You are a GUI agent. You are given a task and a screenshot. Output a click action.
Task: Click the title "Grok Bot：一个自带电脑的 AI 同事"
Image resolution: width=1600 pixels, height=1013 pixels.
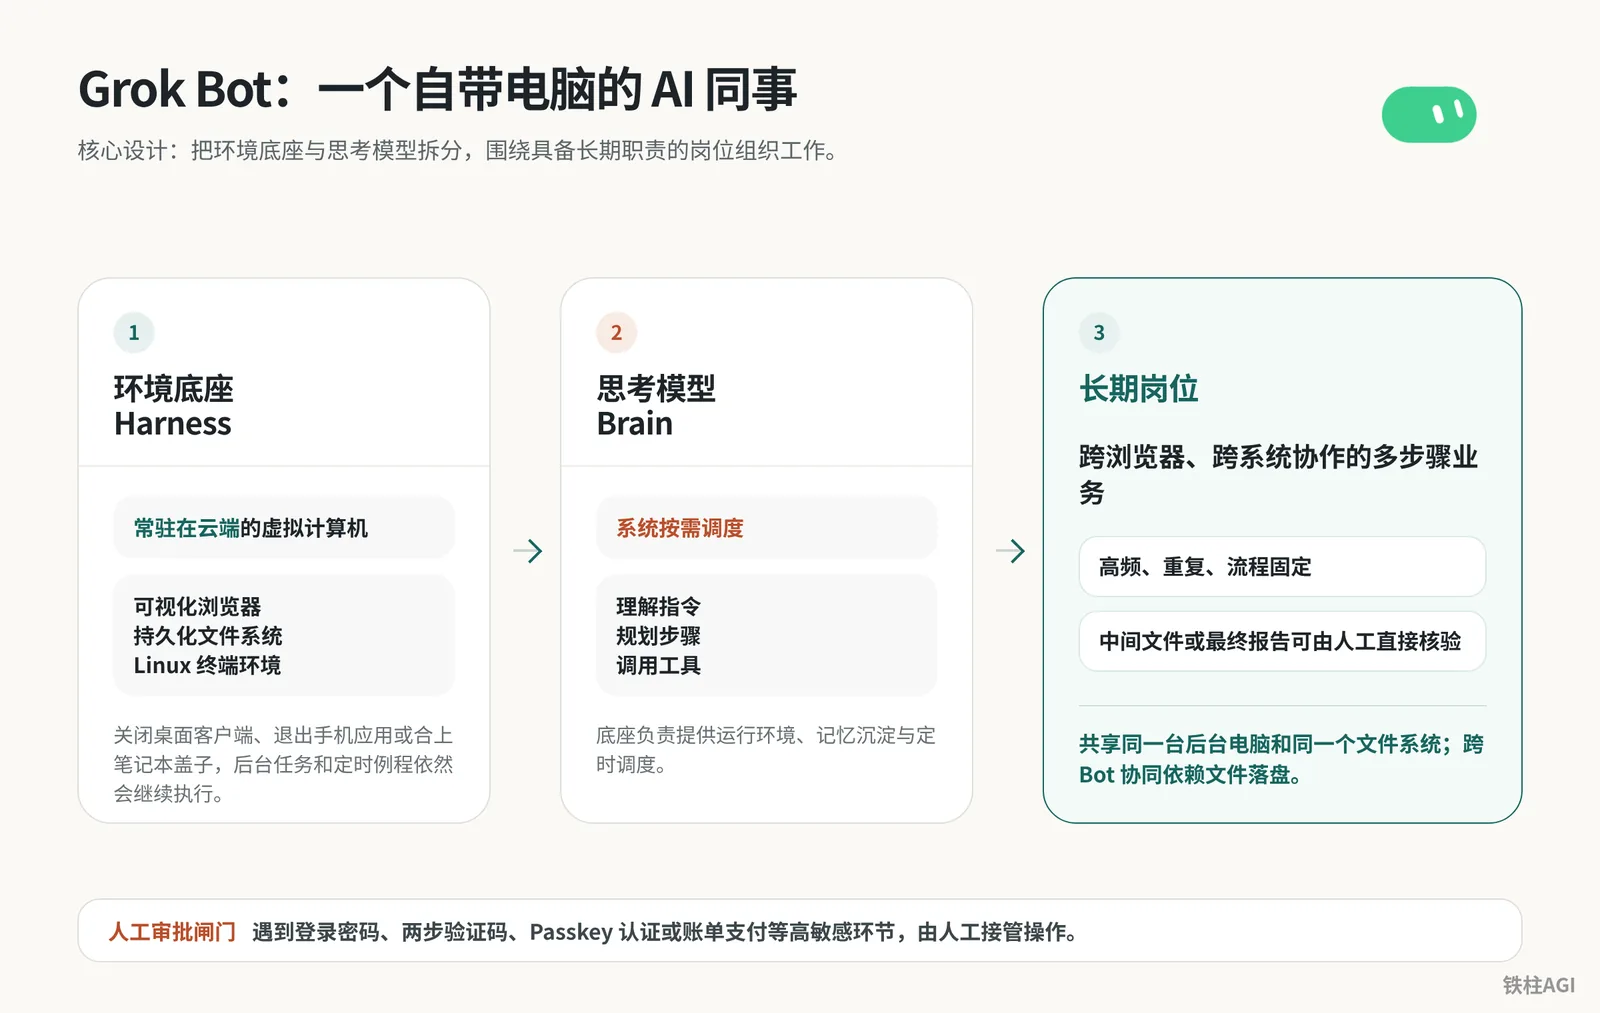437,90
